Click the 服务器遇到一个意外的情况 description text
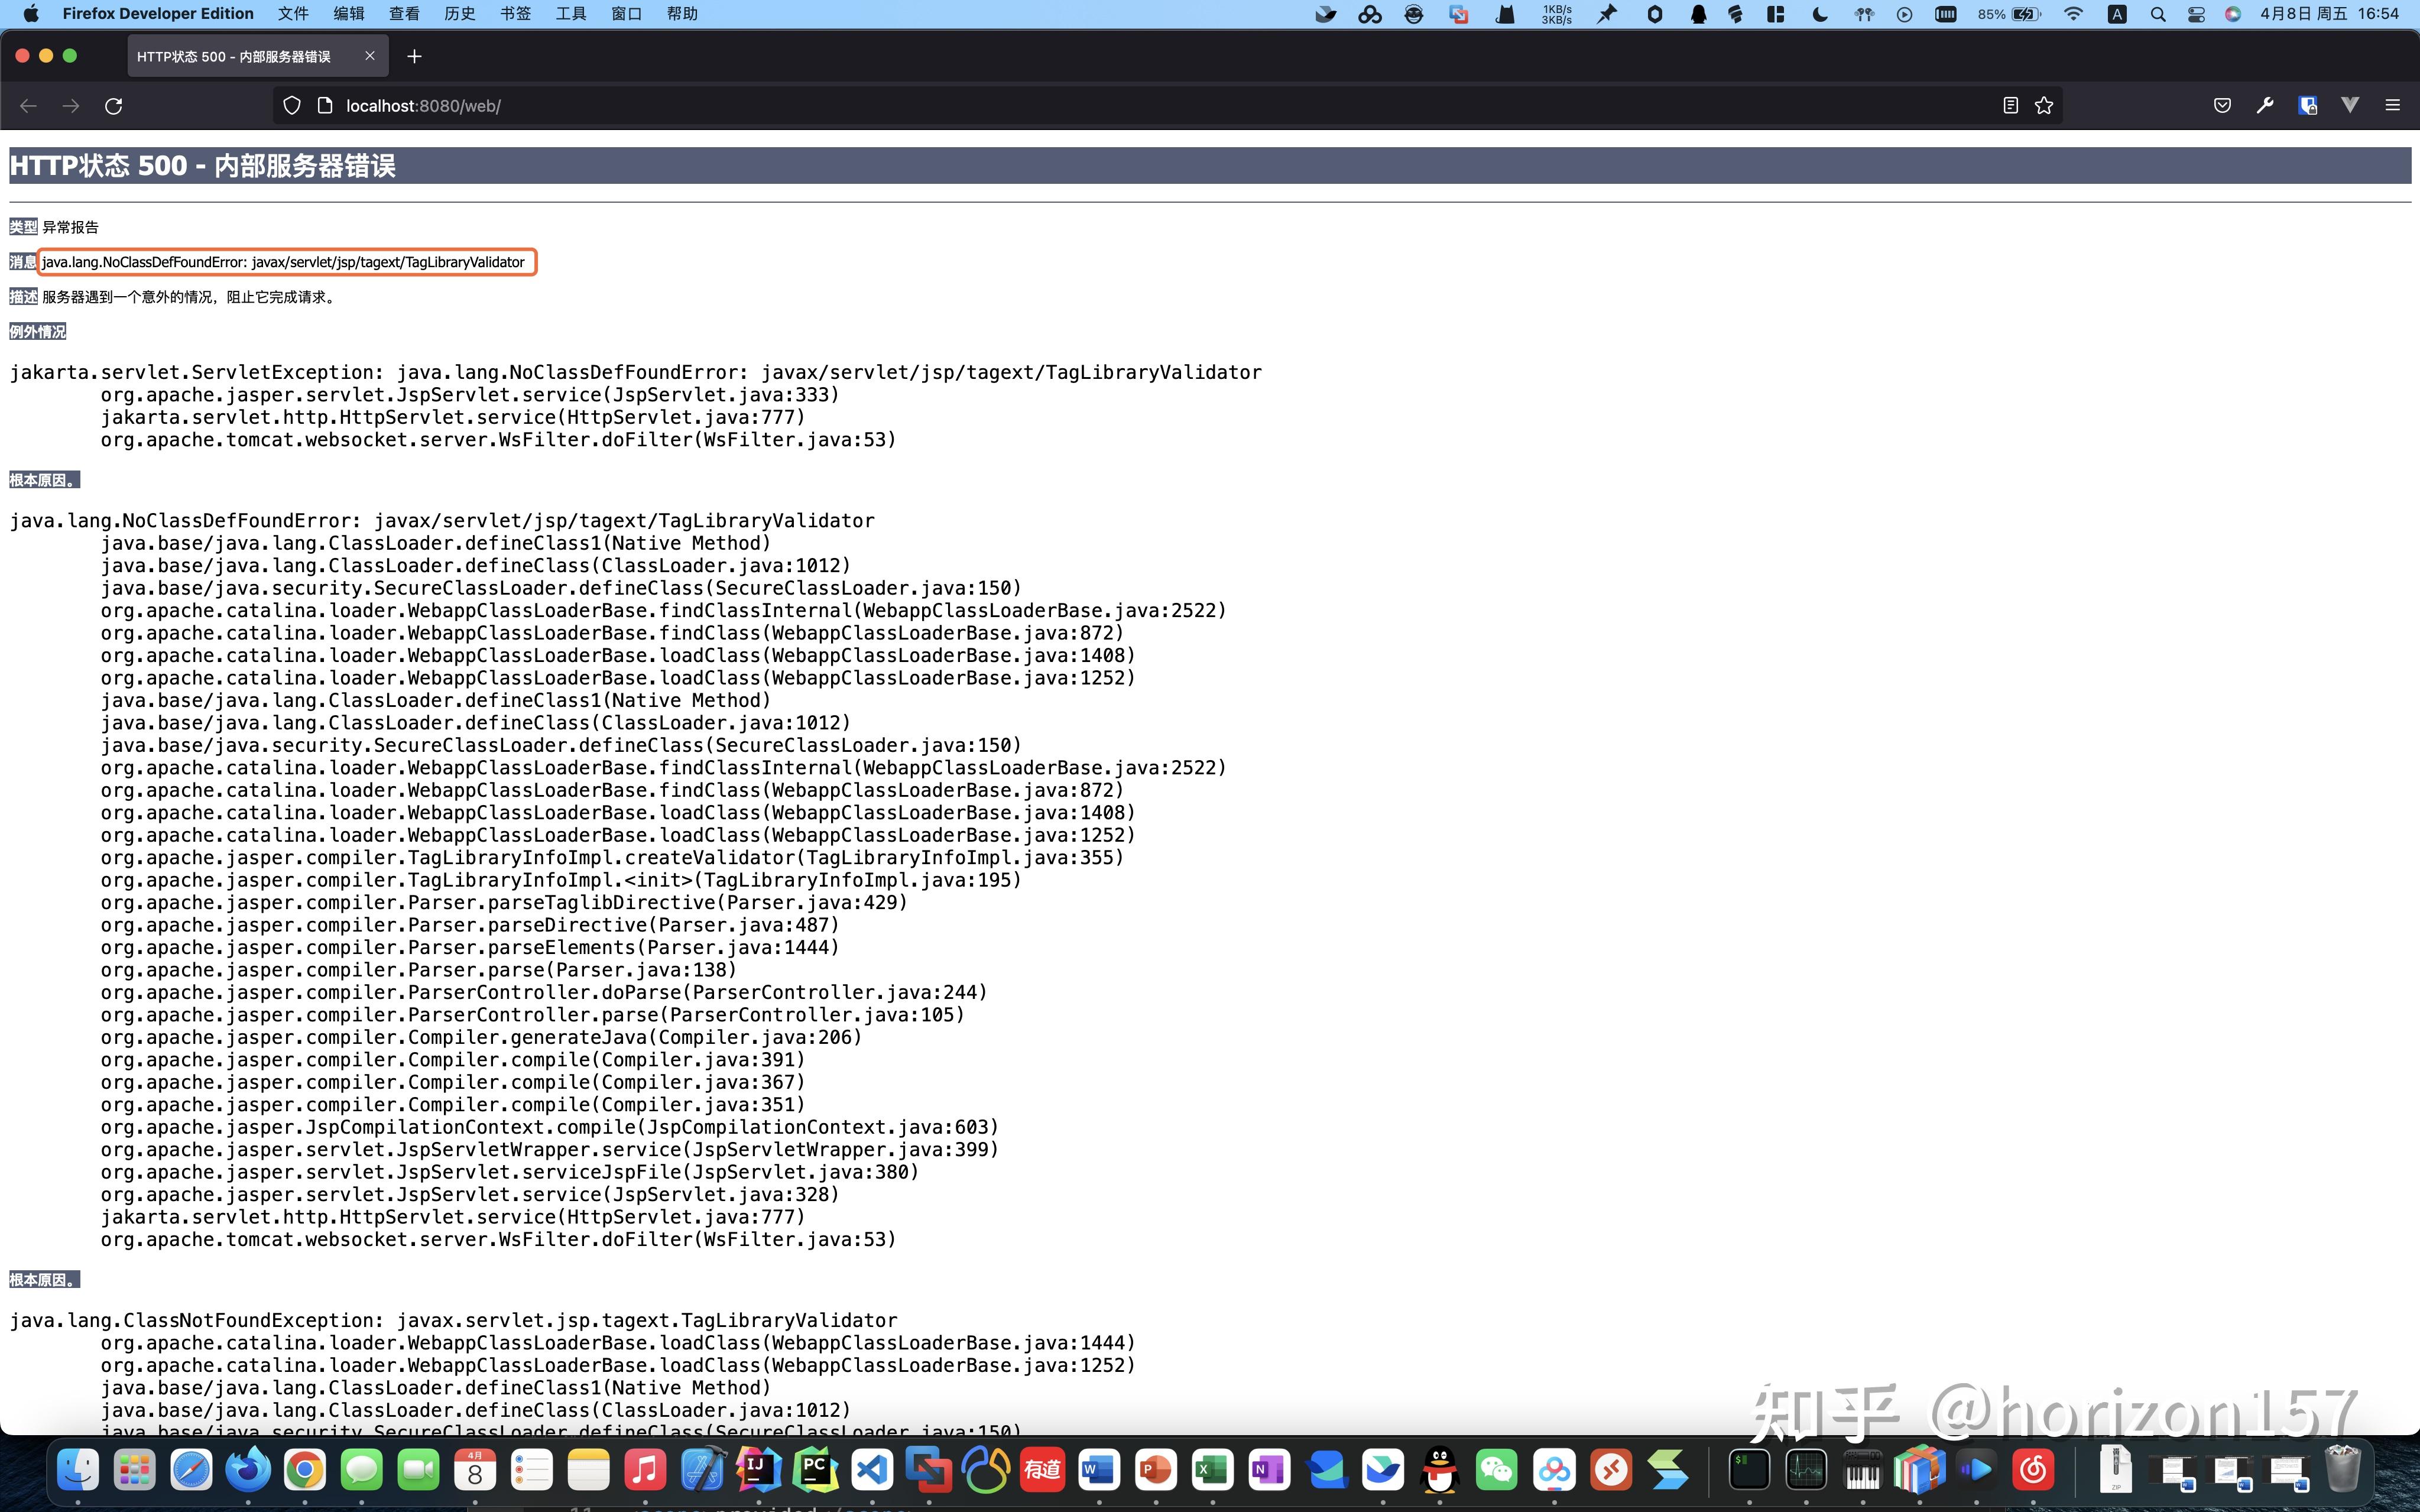This screenshot has width=2420, height=1512. 190,297
